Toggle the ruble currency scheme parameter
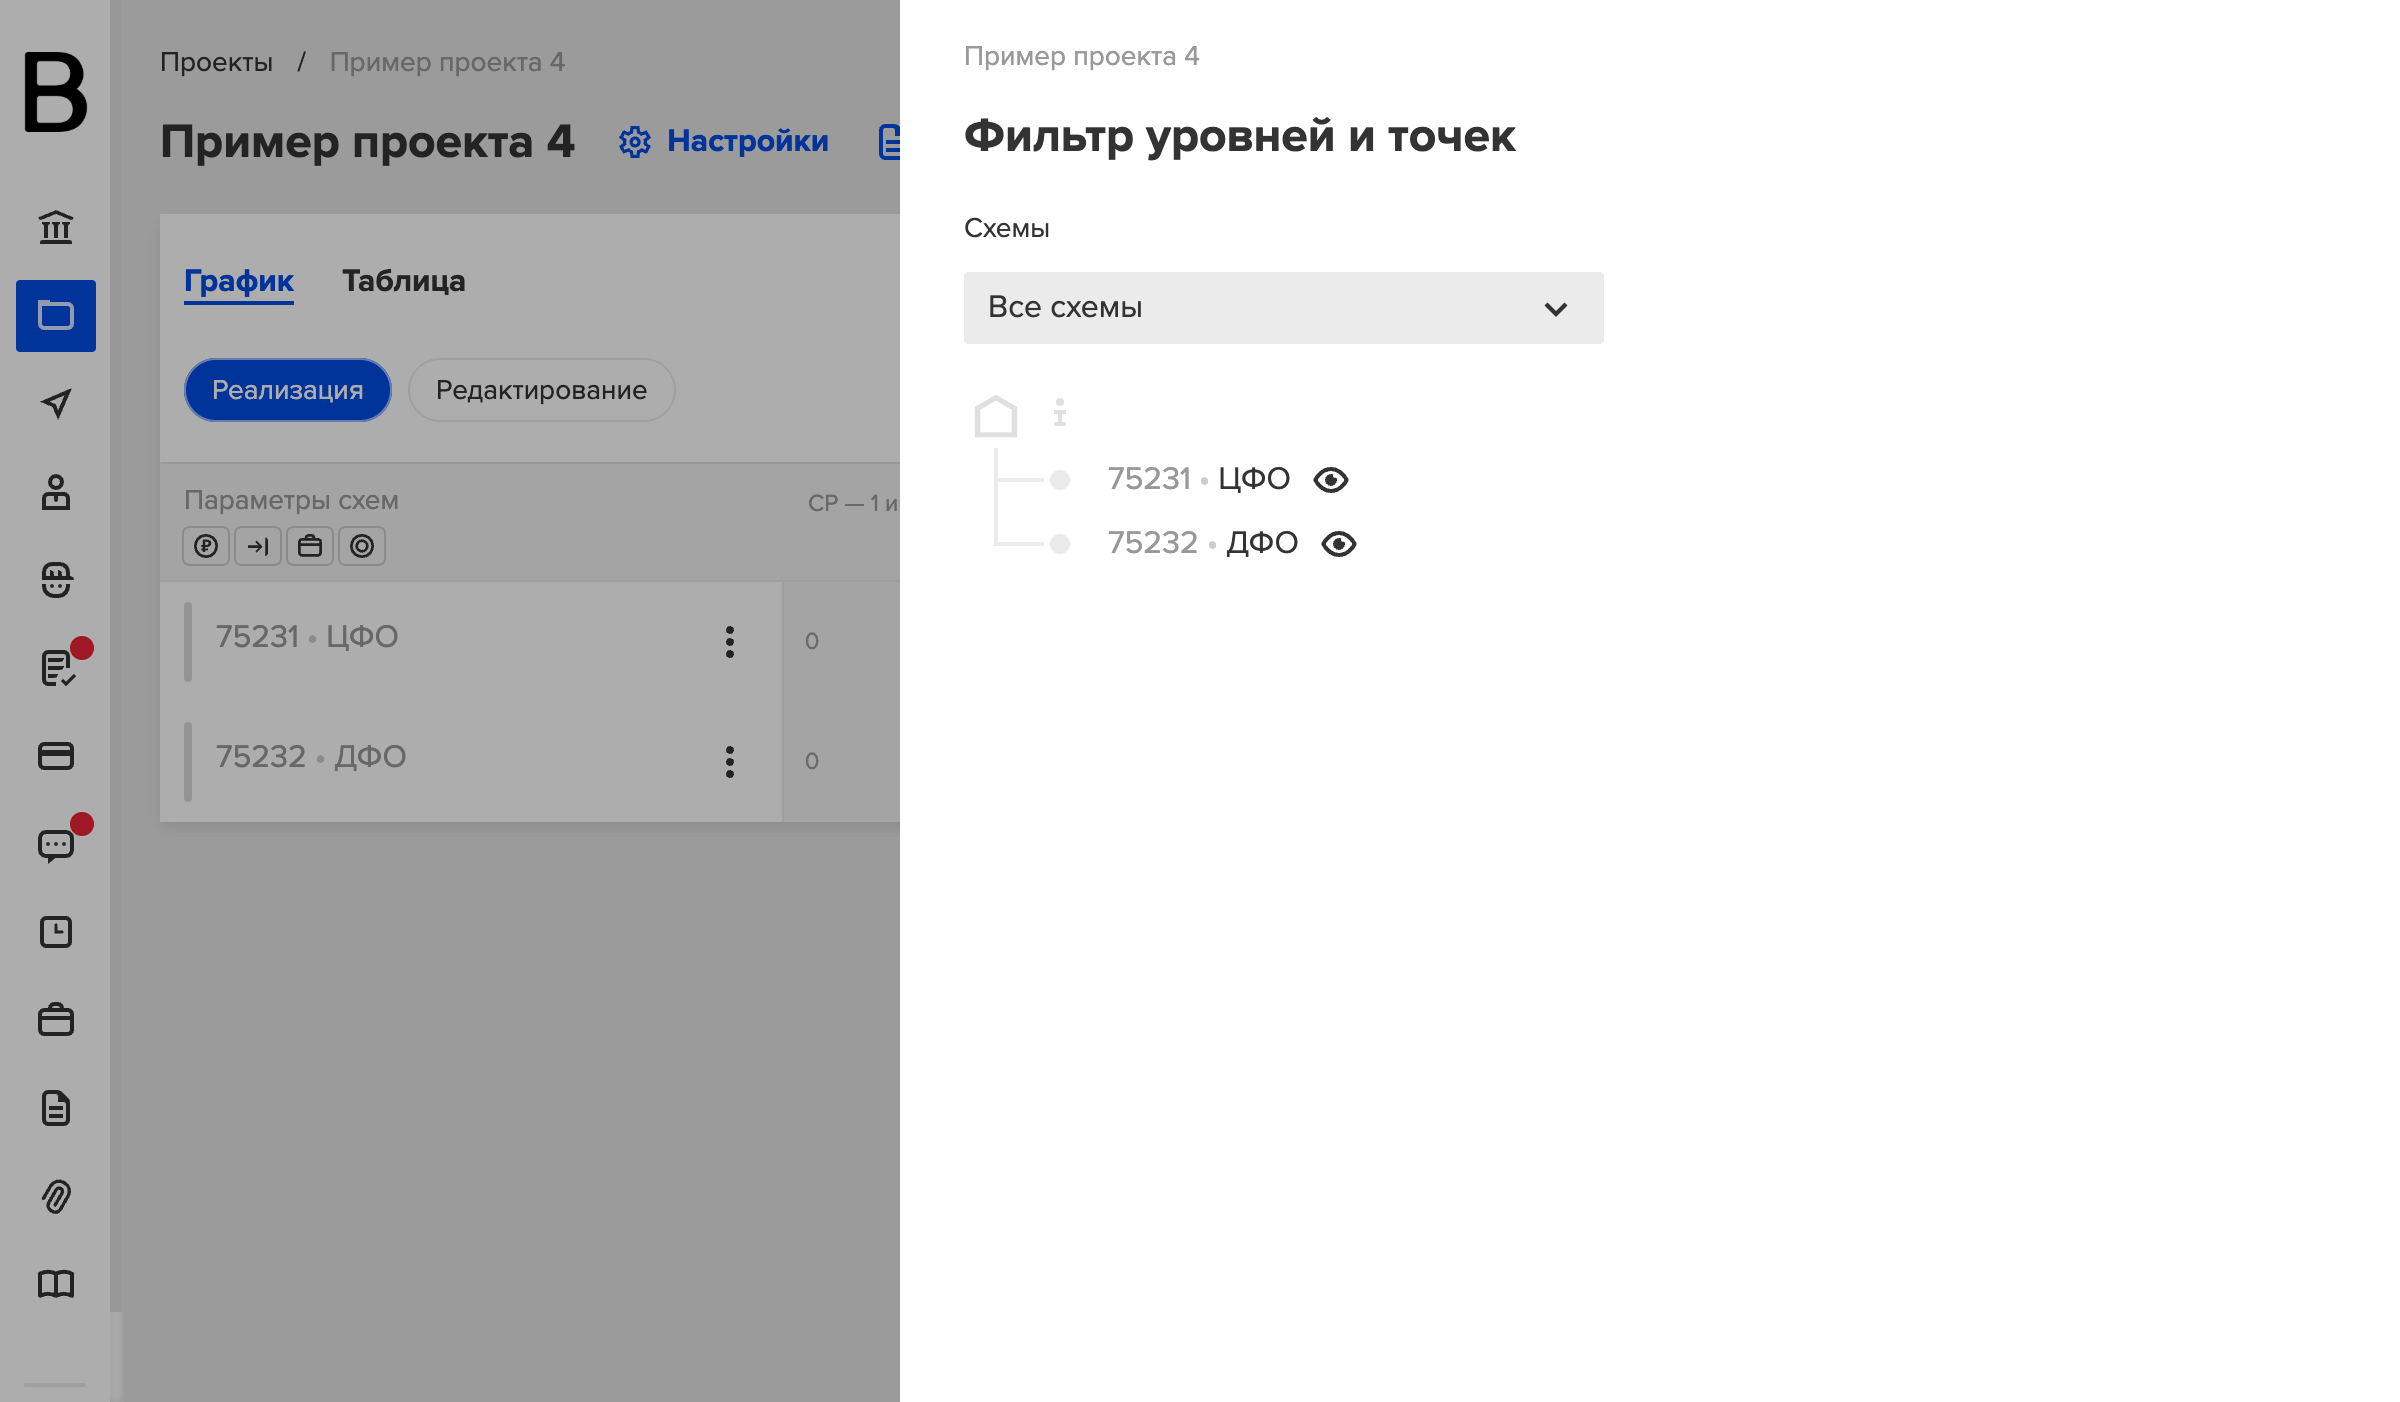Screen dimensions: 2400x1402 click(206, 546)
